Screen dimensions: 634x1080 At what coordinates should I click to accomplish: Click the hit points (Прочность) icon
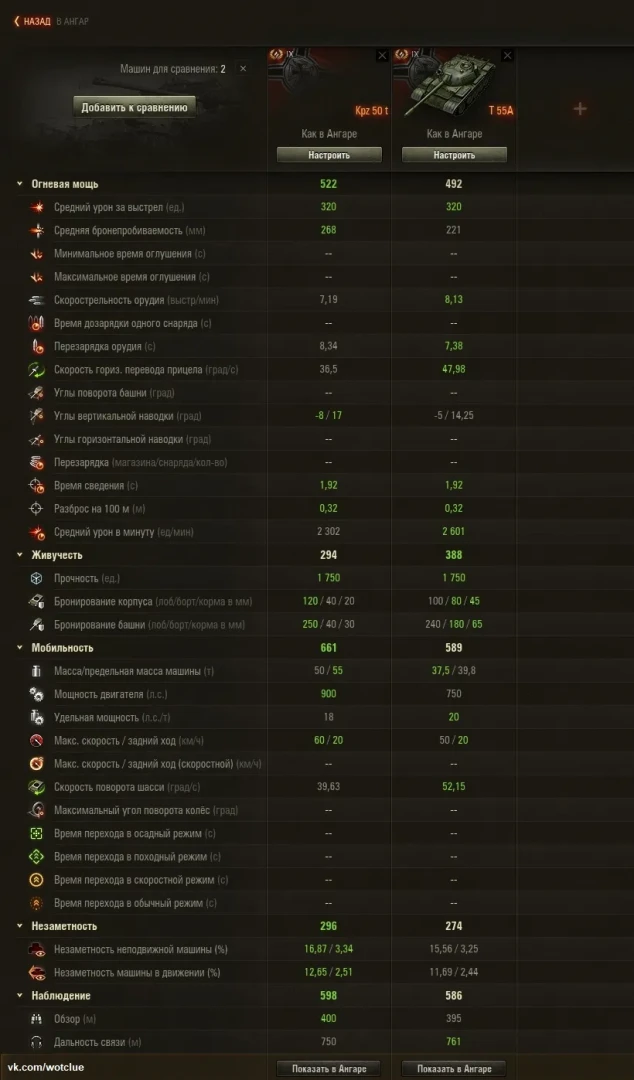pyautogui.click(x=37, y=578)
